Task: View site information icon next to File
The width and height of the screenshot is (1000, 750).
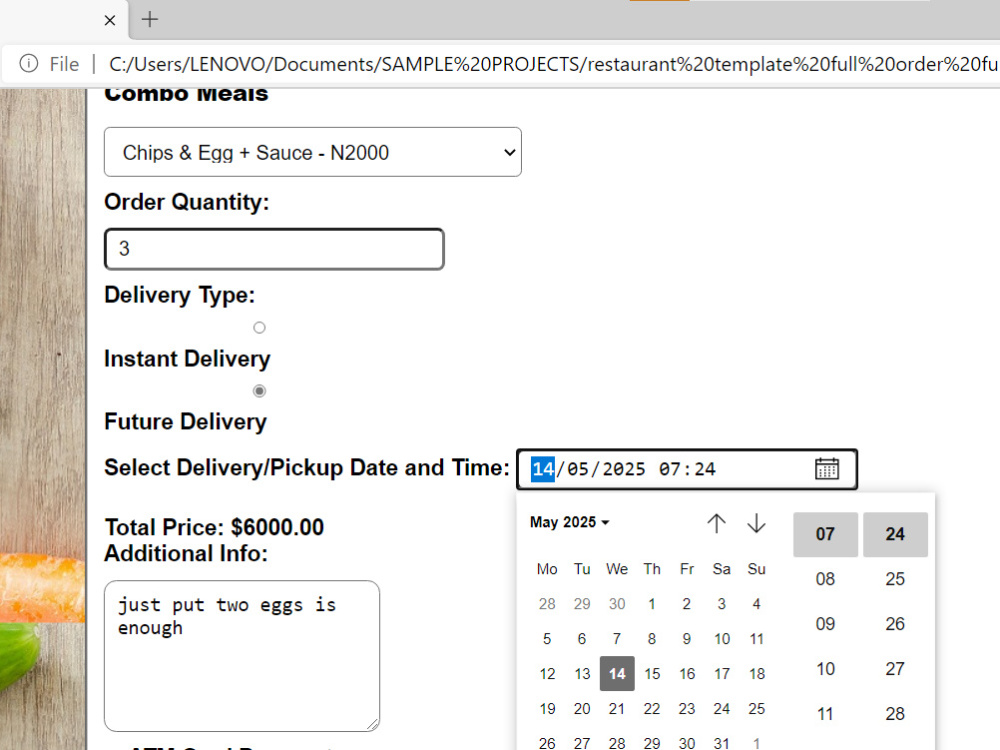Action: (29, 64)
